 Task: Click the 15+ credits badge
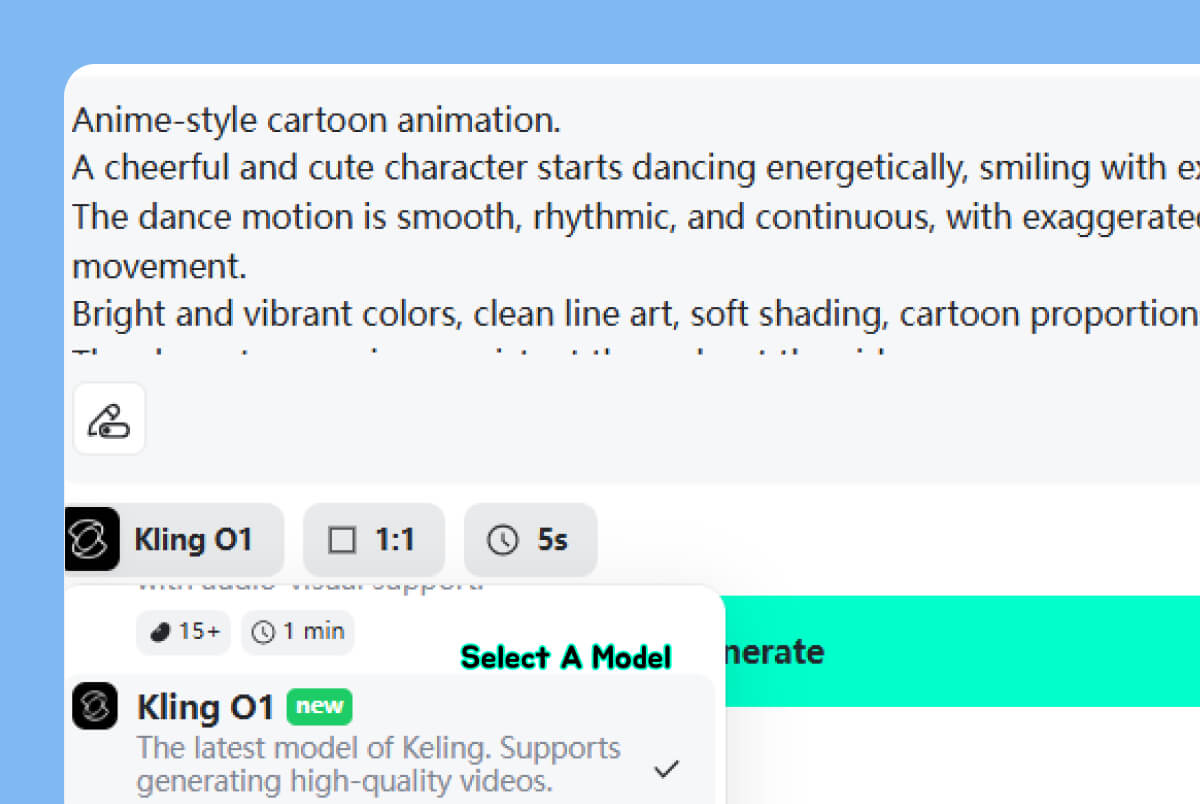point(183,632)
